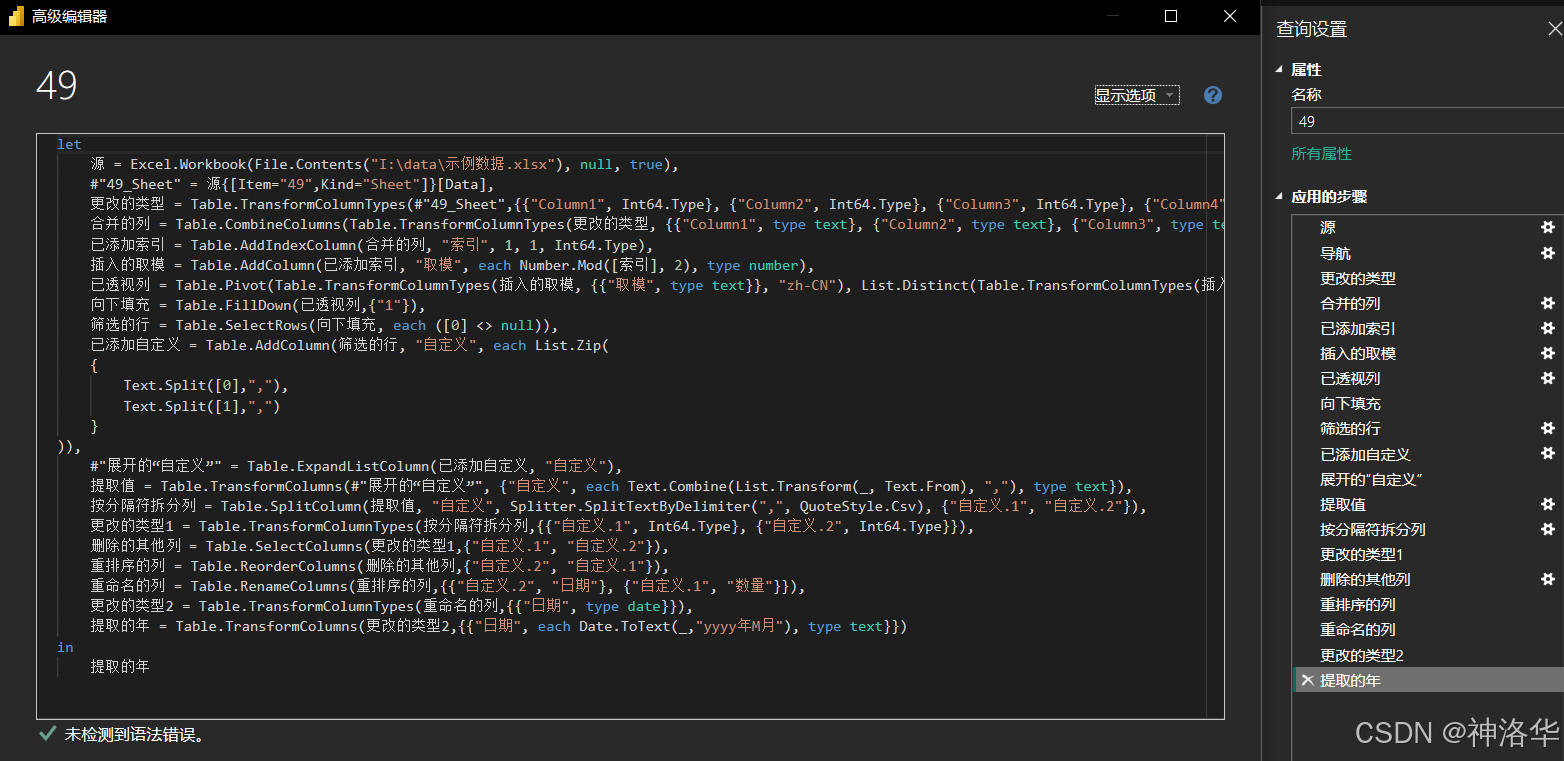
Task: Open settings gear for 源 step
Action: pos(1548,228)
